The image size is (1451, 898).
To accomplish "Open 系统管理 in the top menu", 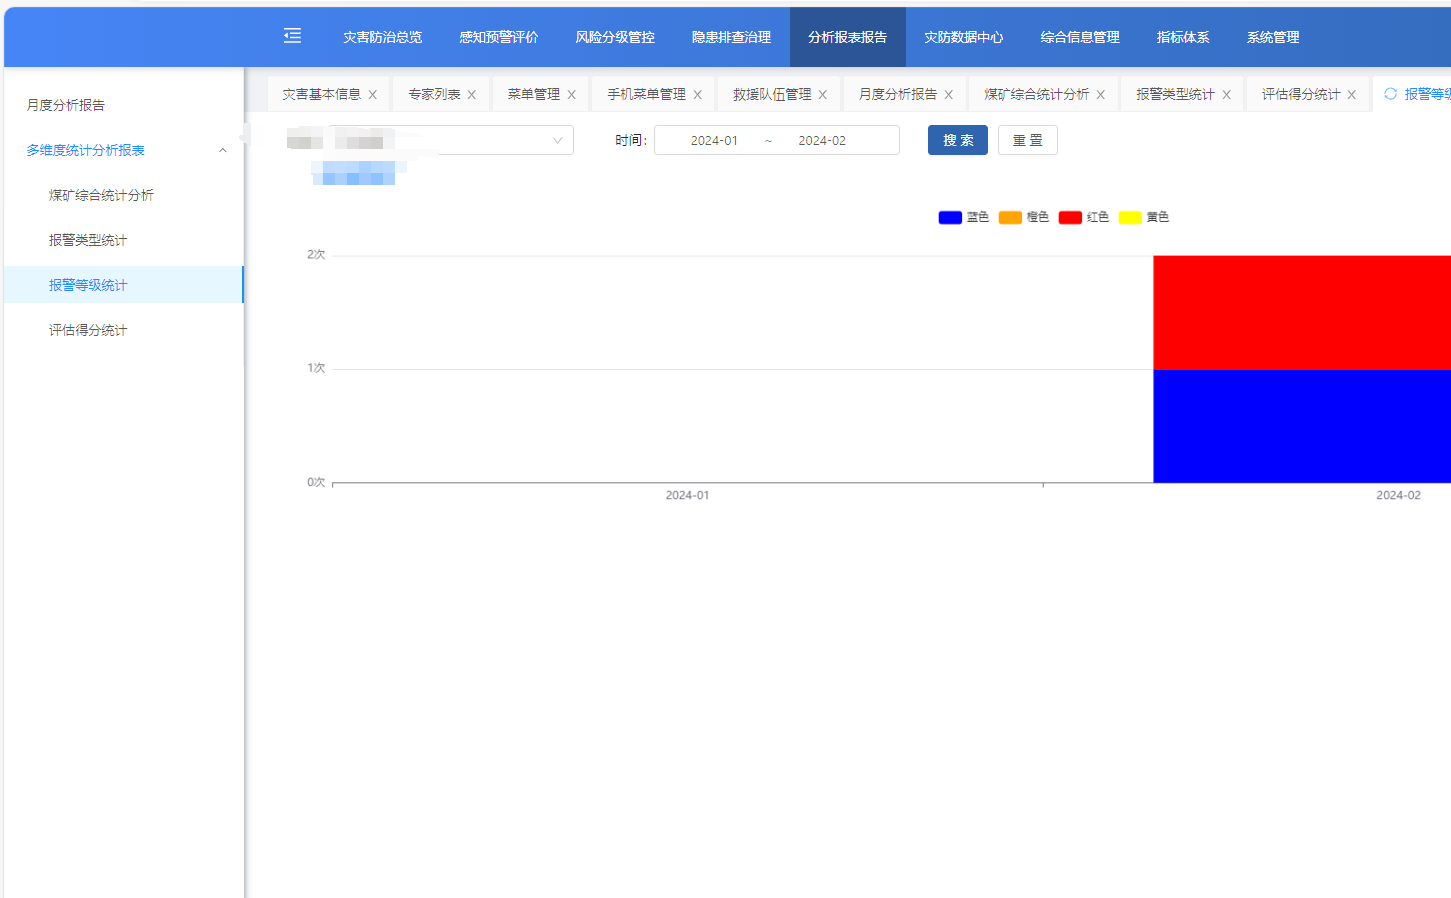I will (x=1273, y=37).
